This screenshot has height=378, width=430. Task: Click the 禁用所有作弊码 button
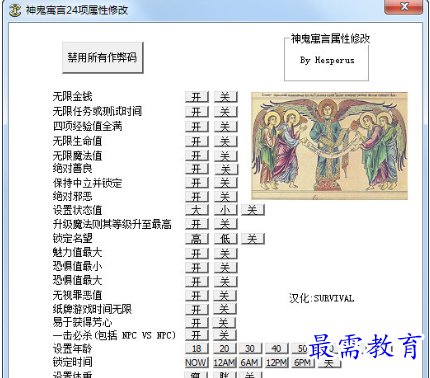point(102,57)
